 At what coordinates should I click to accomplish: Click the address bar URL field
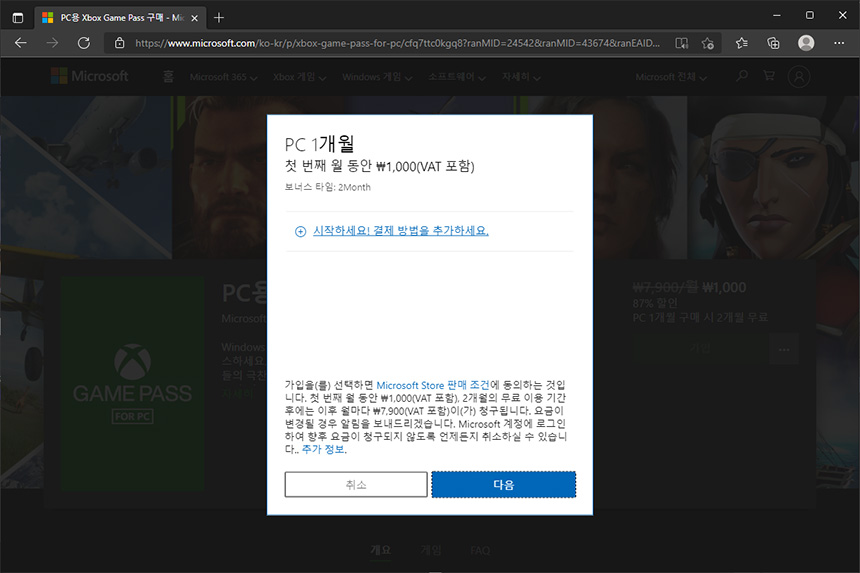pyautogui.click(x=397, y=43)
